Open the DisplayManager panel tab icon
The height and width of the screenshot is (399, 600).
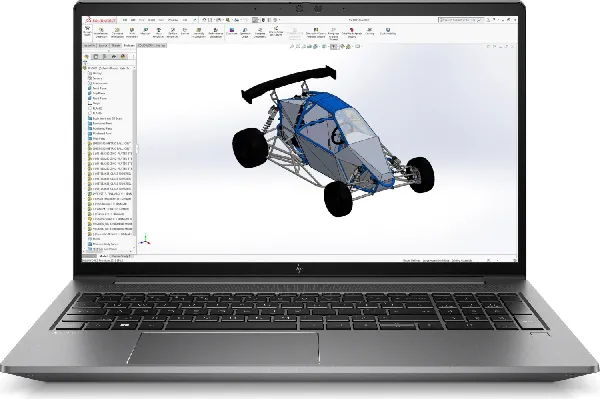click(x=123, y=56)
